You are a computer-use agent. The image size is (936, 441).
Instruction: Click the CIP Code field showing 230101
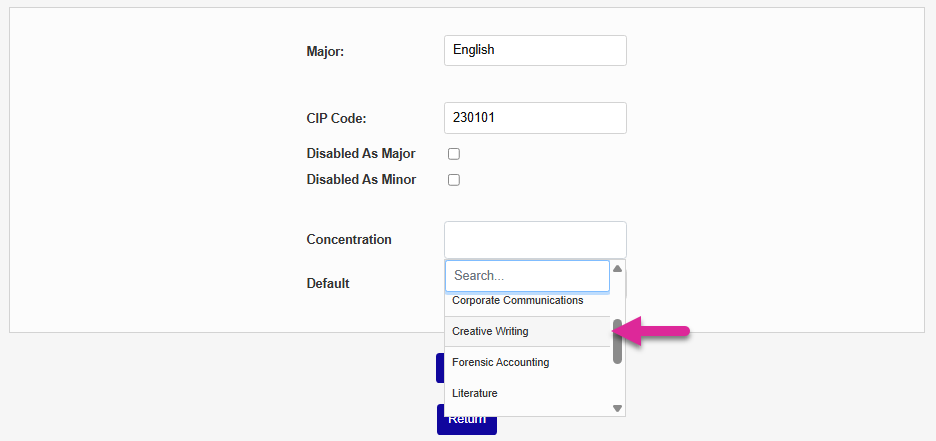[535, 118]
